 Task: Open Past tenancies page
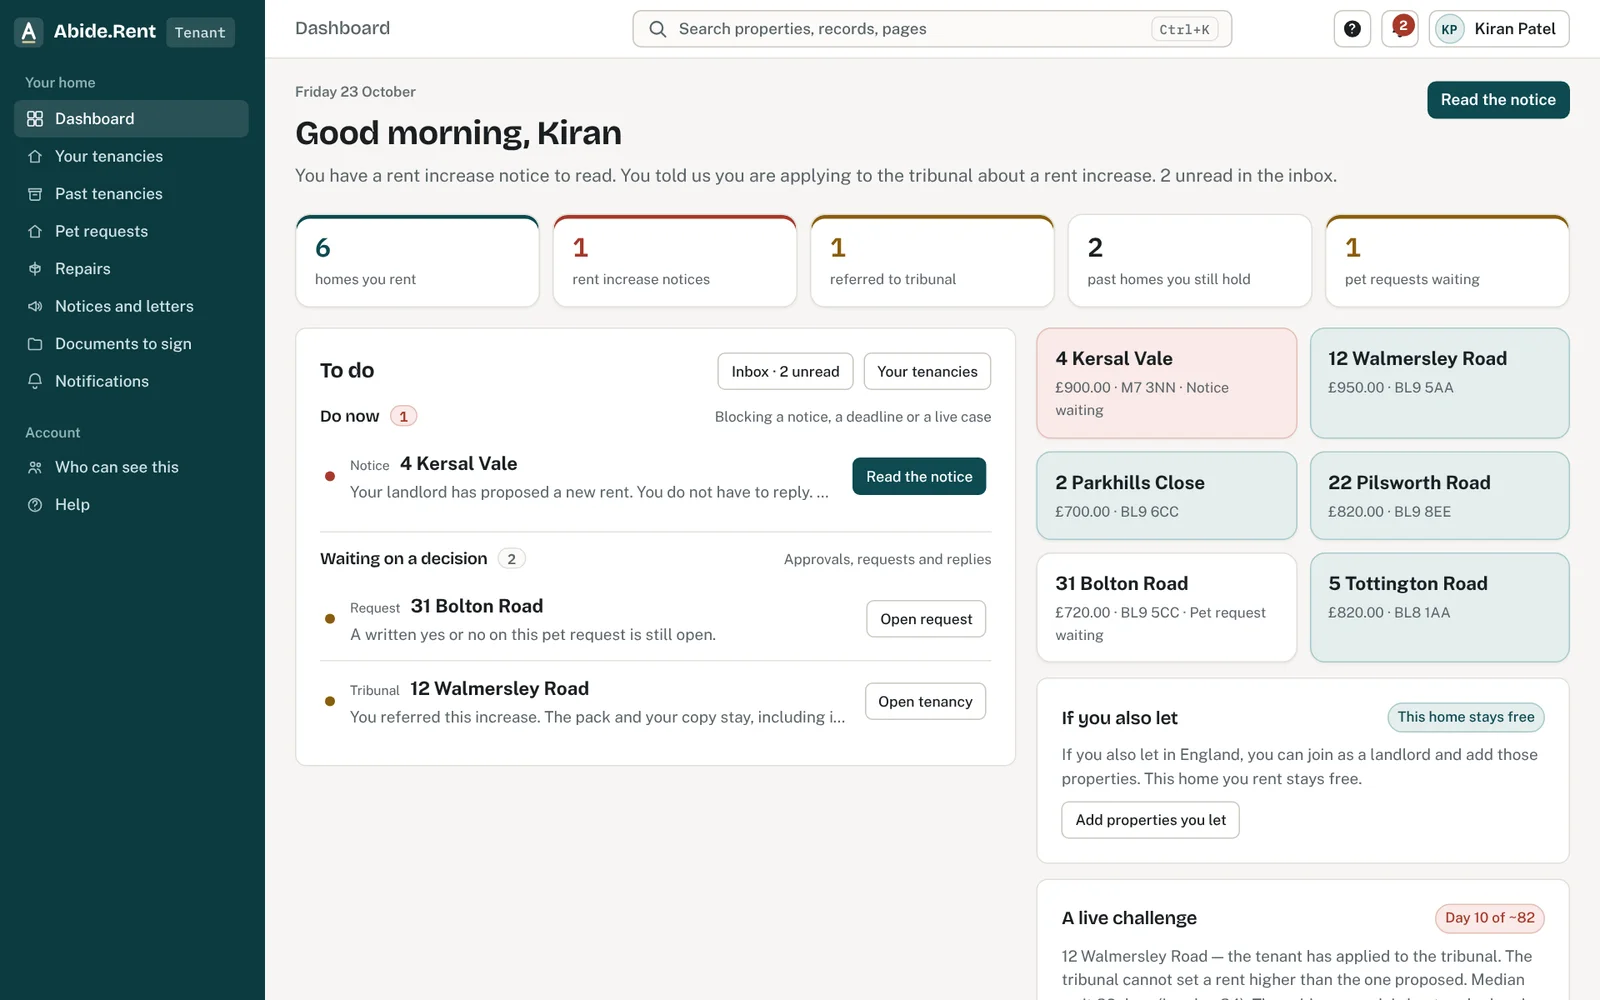(x=131, y=194)
